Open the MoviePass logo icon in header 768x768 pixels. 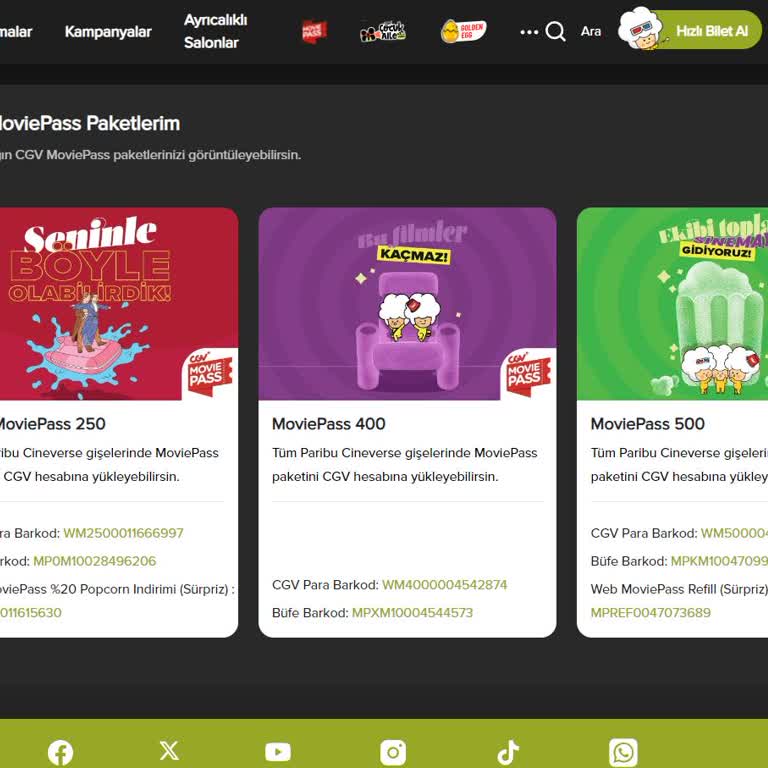click(314, 31)
